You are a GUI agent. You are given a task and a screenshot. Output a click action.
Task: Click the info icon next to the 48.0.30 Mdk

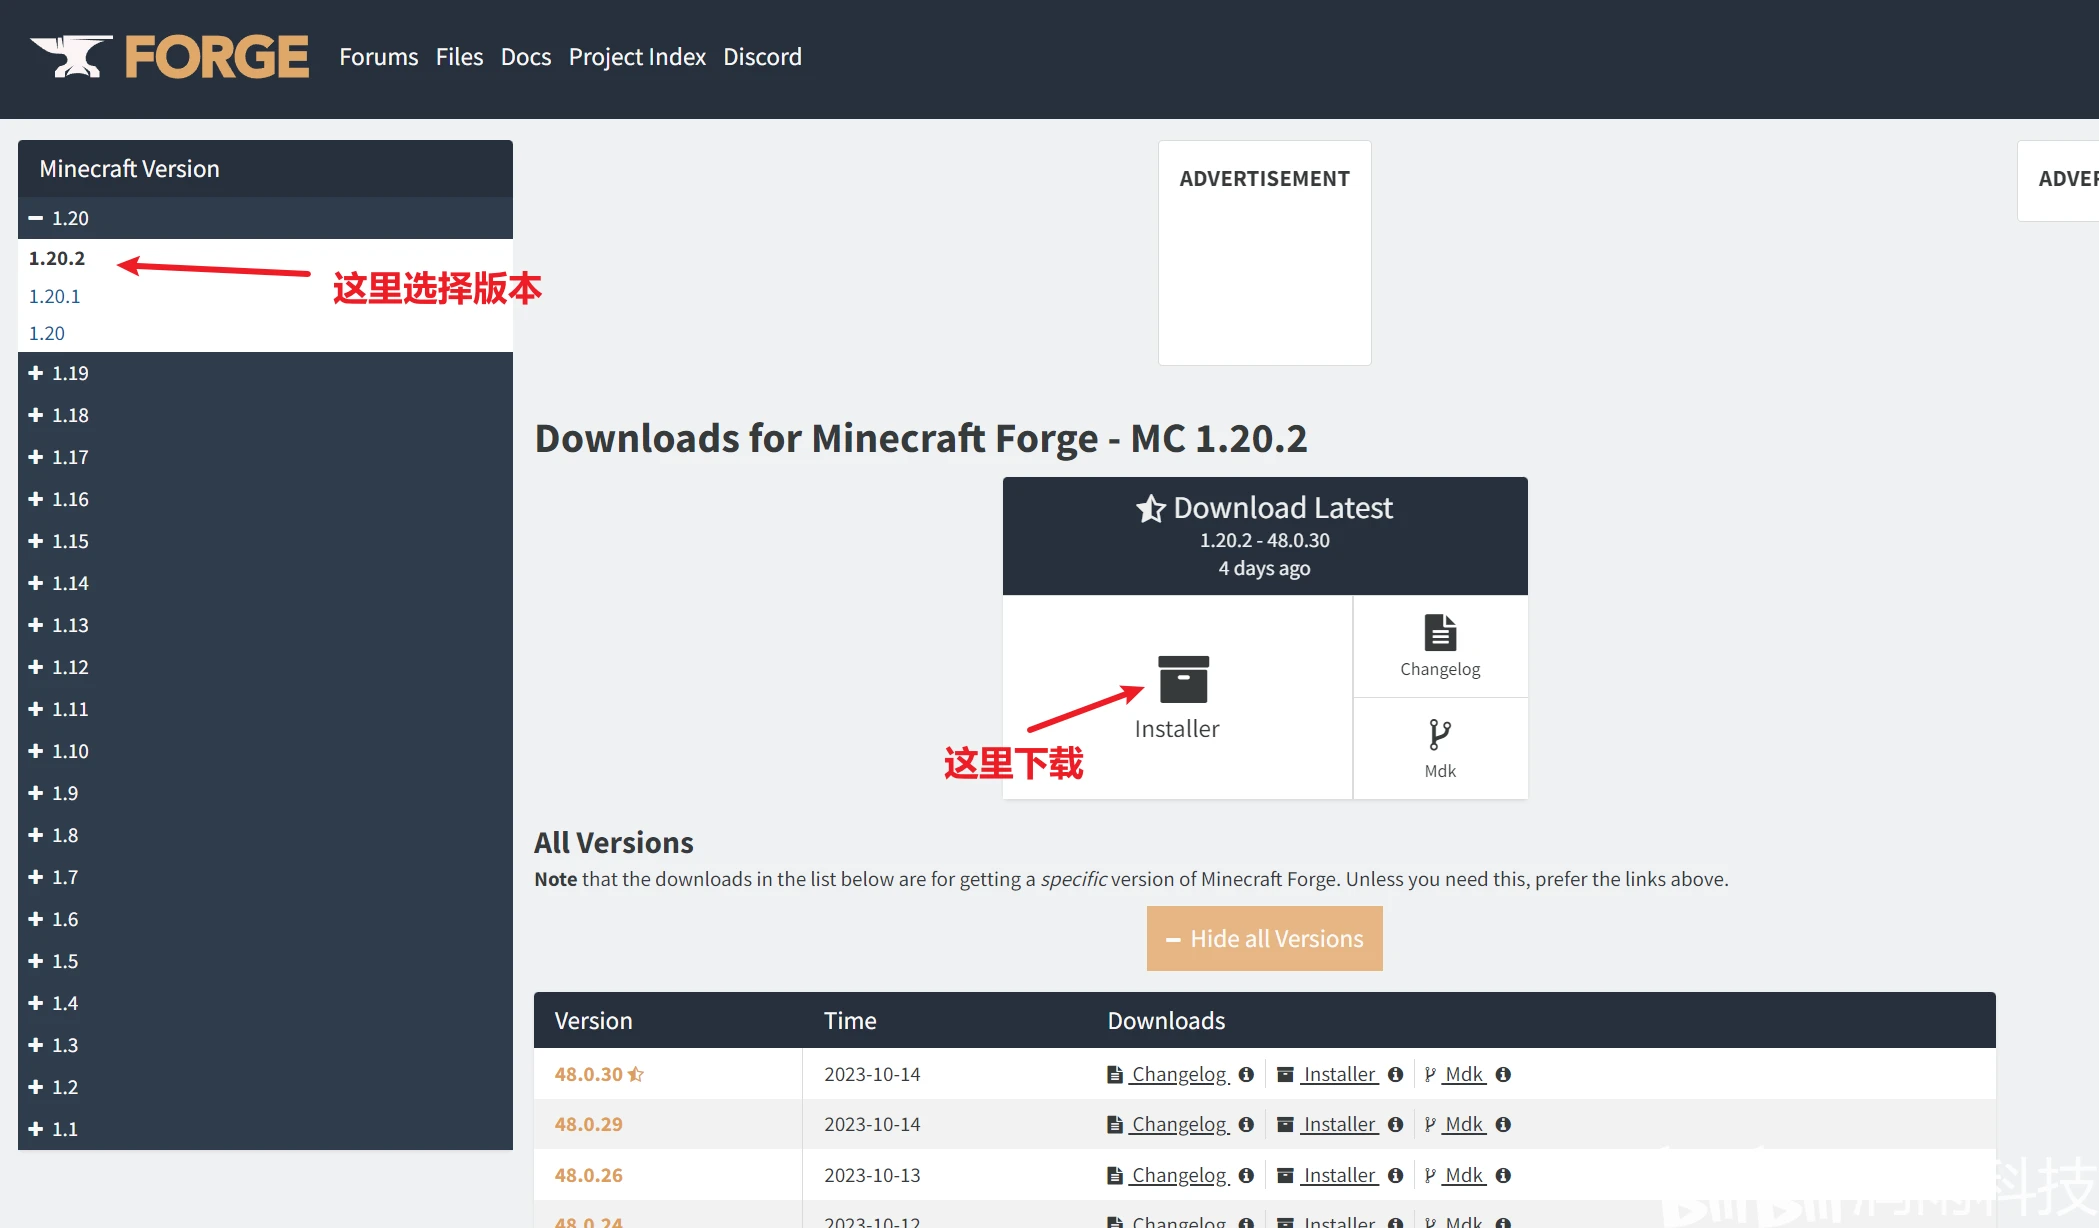(x=1503, y=1074)
